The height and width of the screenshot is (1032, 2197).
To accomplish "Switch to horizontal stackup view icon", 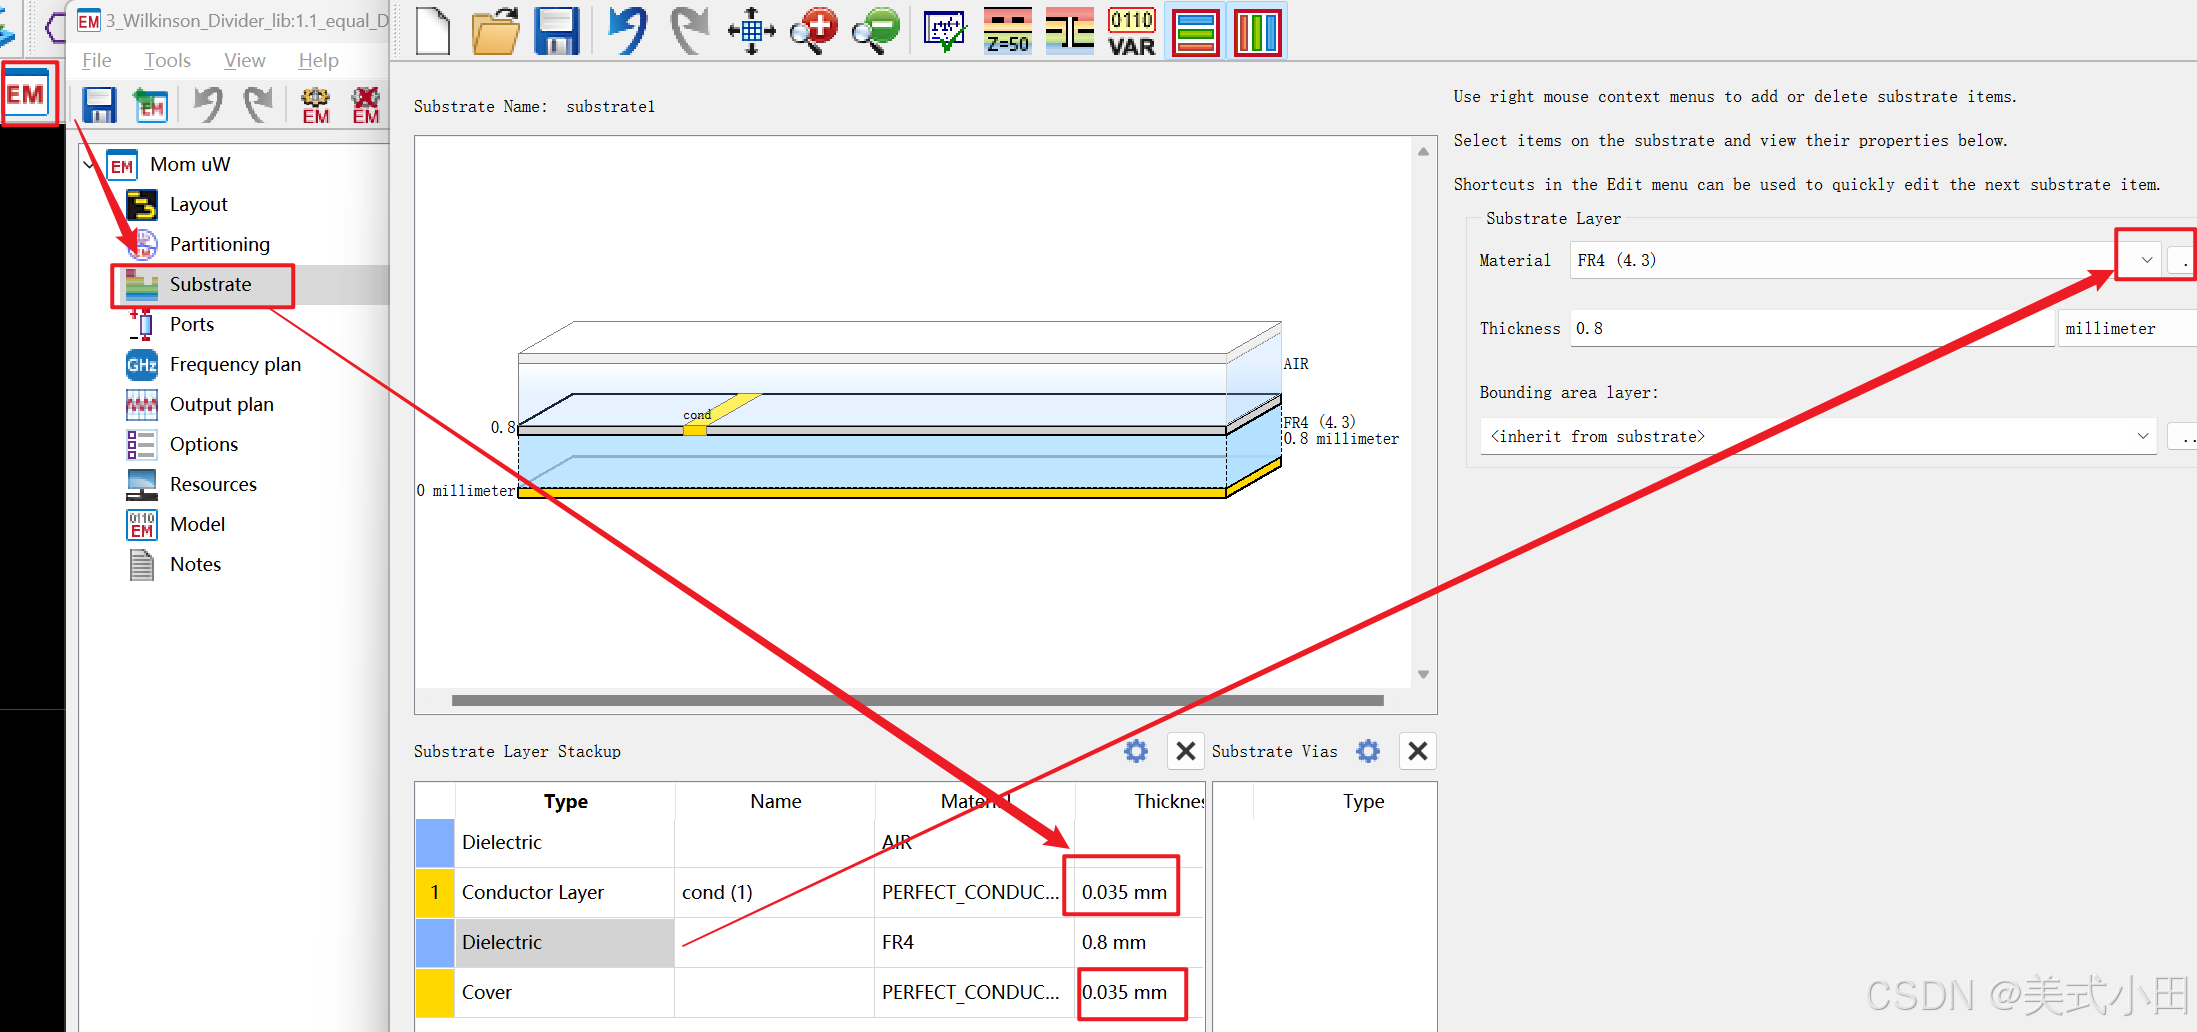I will pyautogui.click(x=1195, y=32).
